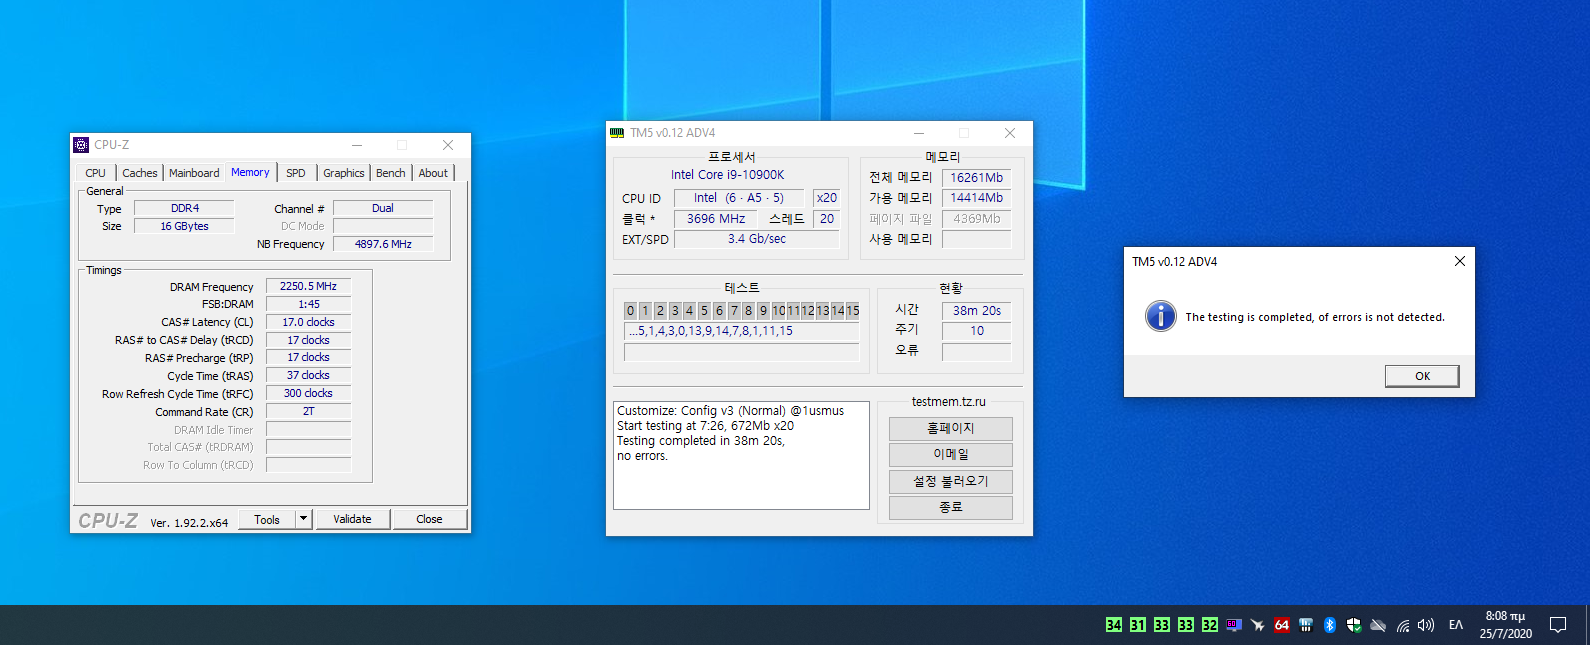Click the RAS# Precharge (tRP) value
The image size is (1590, 646).
308,357
